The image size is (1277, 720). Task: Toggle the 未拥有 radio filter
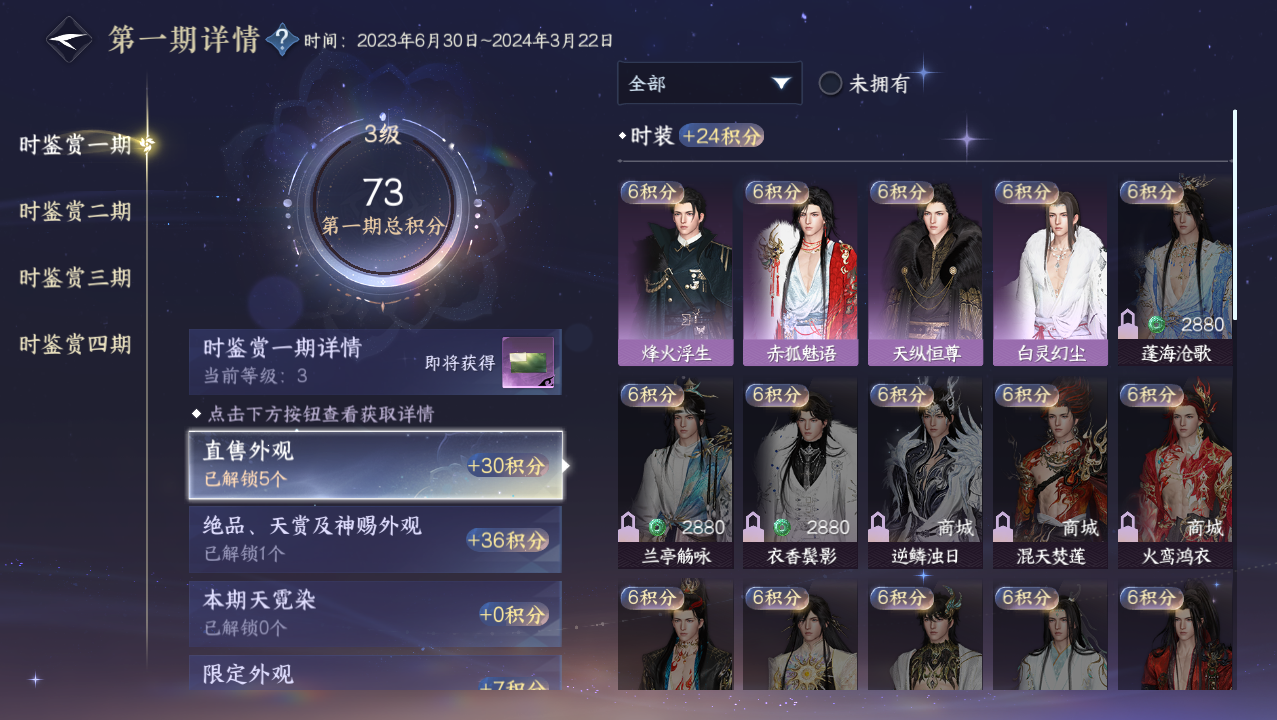(x=830, y=83)
